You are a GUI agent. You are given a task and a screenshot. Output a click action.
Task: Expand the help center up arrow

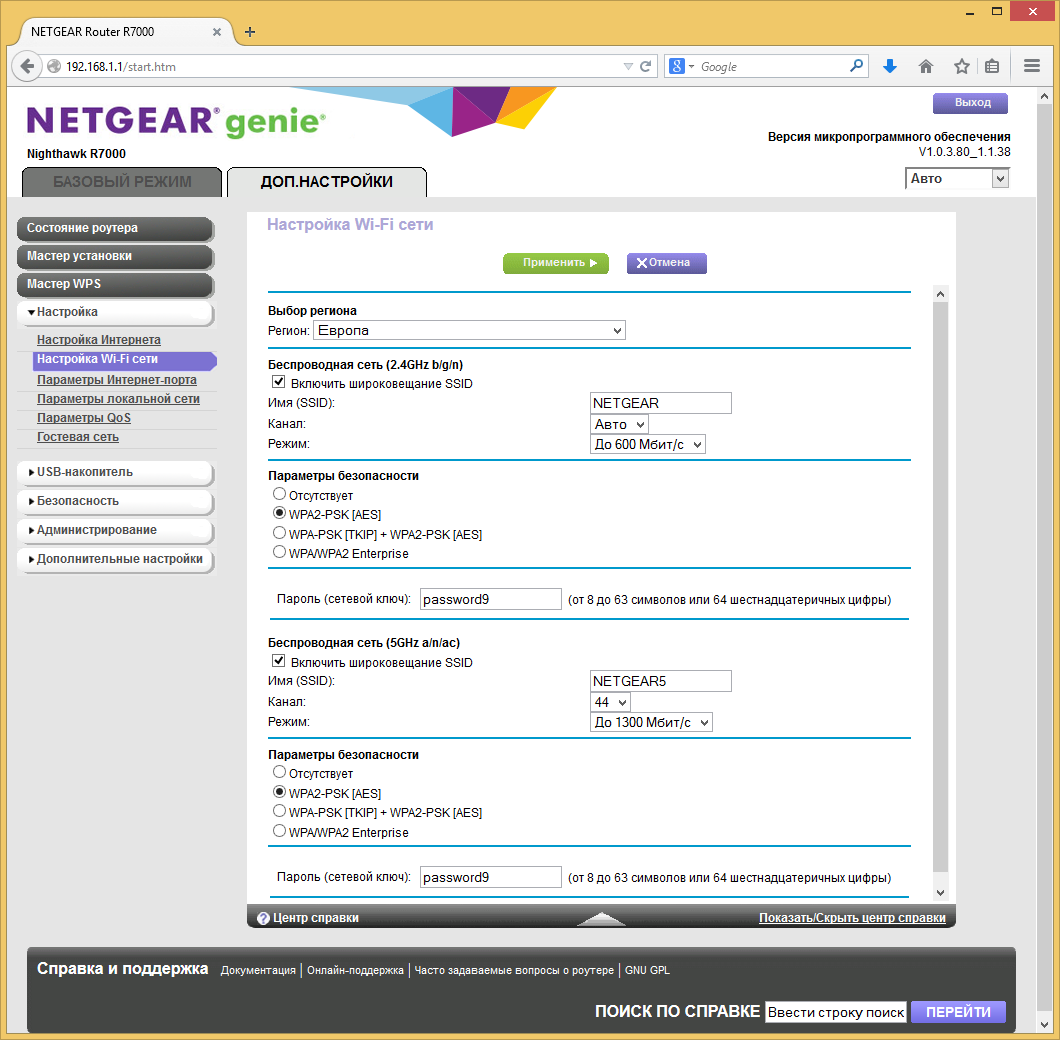(x=601, y=918)
